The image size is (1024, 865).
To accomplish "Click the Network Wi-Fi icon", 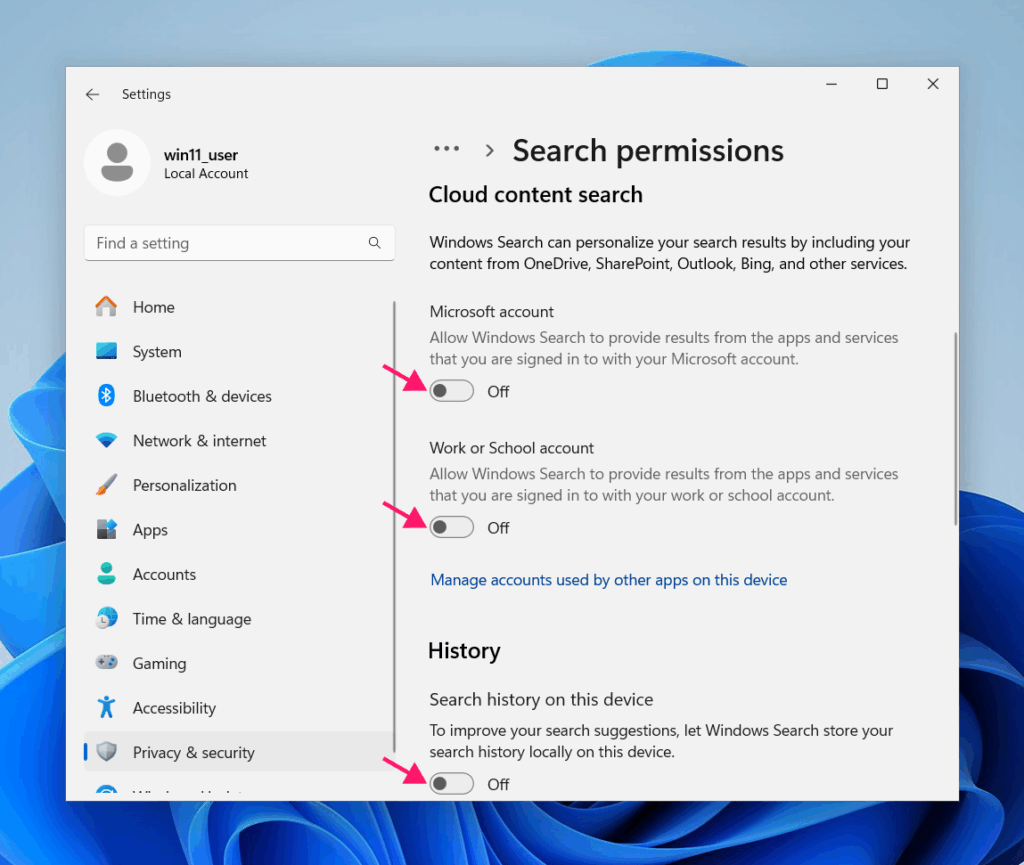I will point(106,441).
